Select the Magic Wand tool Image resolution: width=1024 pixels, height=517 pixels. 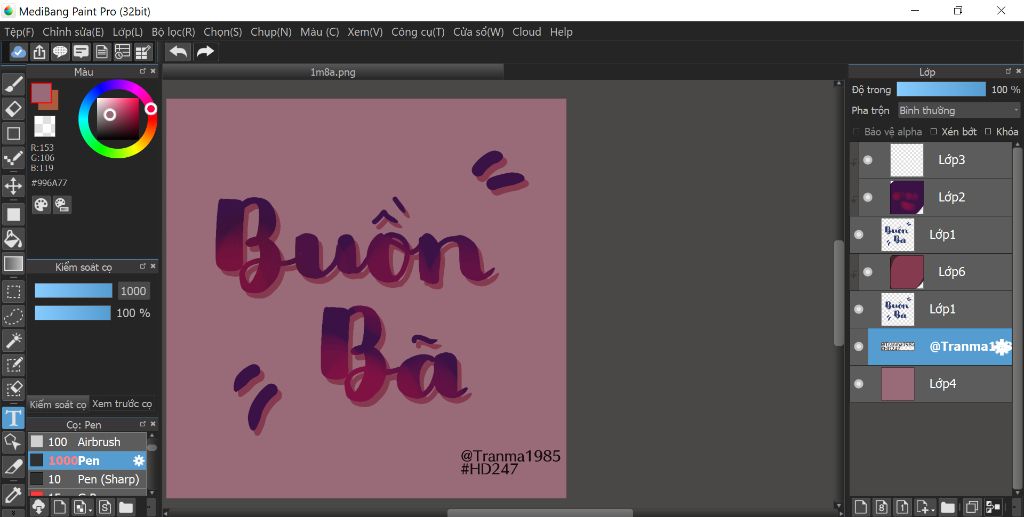click(13, 340)
